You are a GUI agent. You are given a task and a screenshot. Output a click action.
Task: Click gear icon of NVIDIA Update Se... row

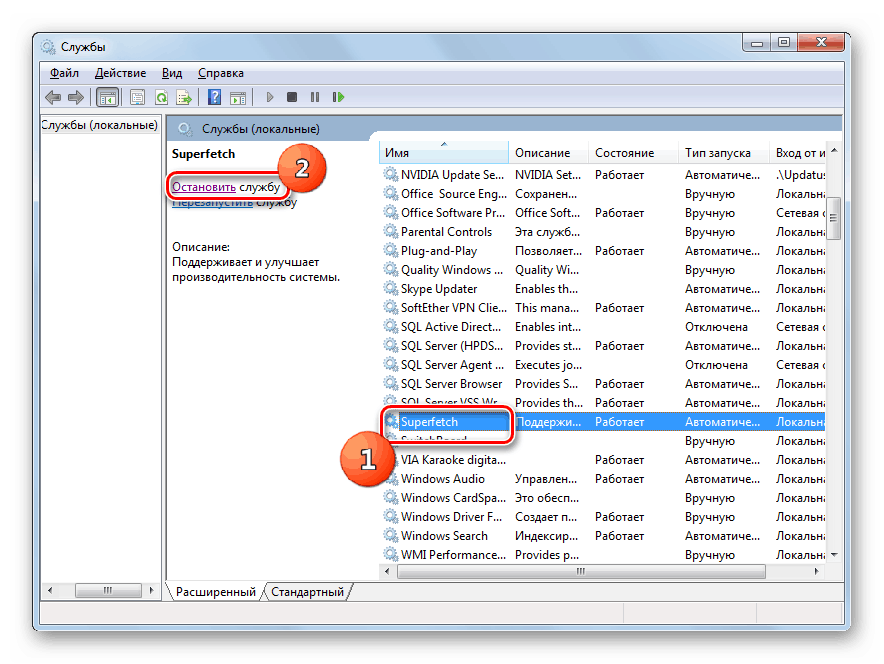point(391,174)
